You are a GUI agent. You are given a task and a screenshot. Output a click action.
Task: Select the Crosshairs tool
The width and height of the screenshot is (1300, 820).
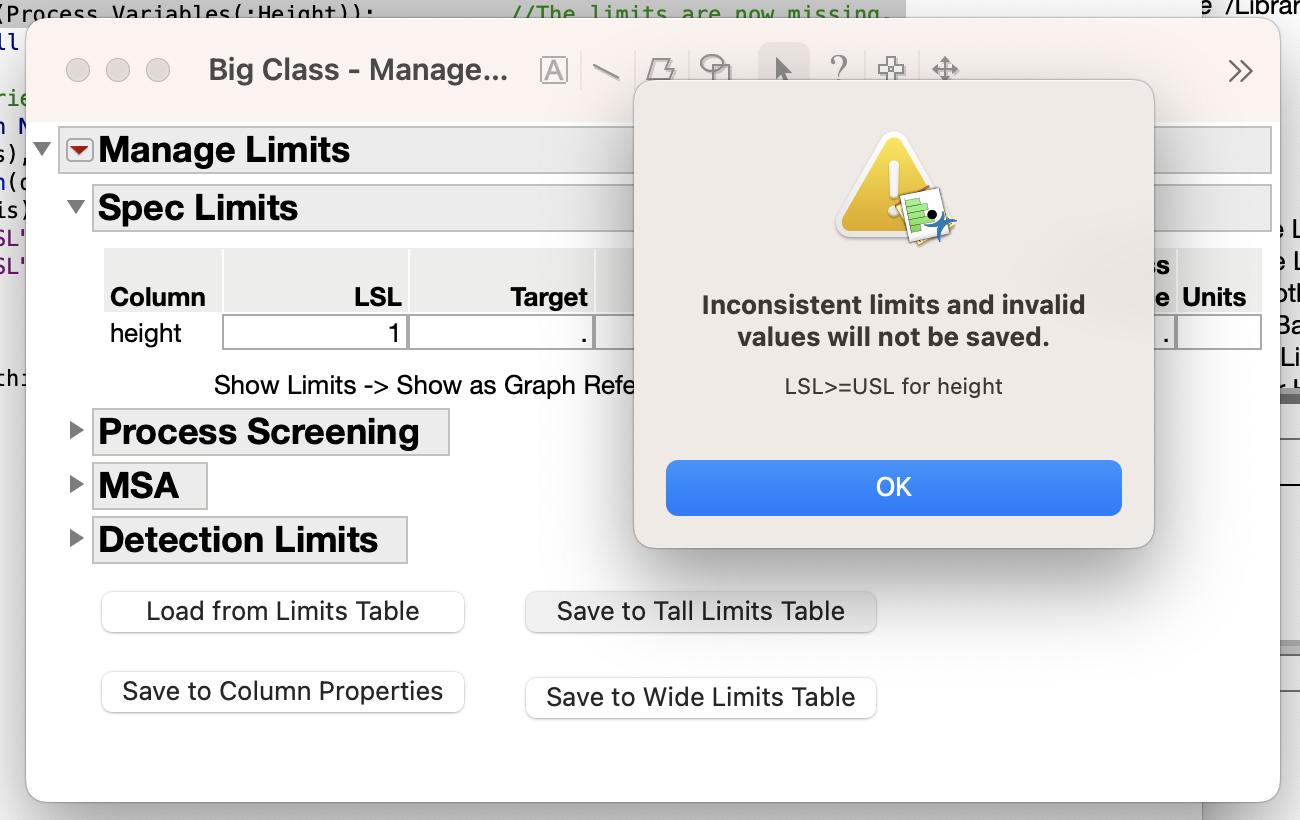click(x=890, y=70)
